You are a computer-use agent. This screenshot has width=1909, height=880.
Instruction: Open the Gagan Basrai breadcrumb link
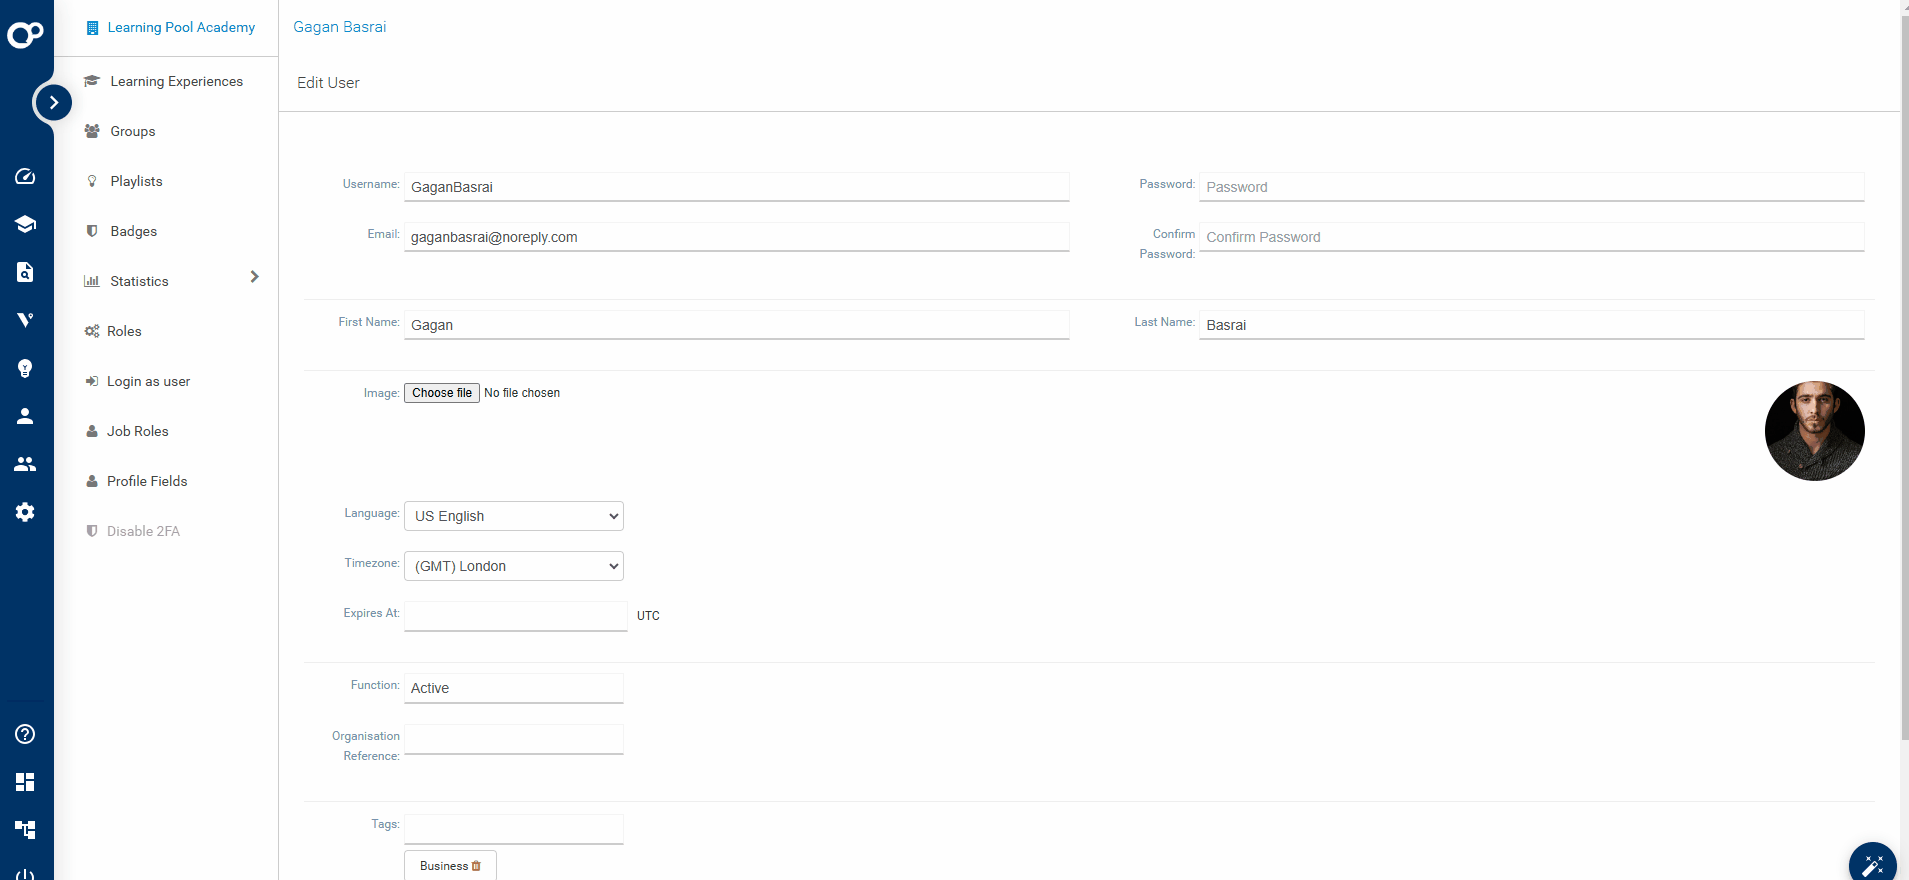(x=339, y=27)
